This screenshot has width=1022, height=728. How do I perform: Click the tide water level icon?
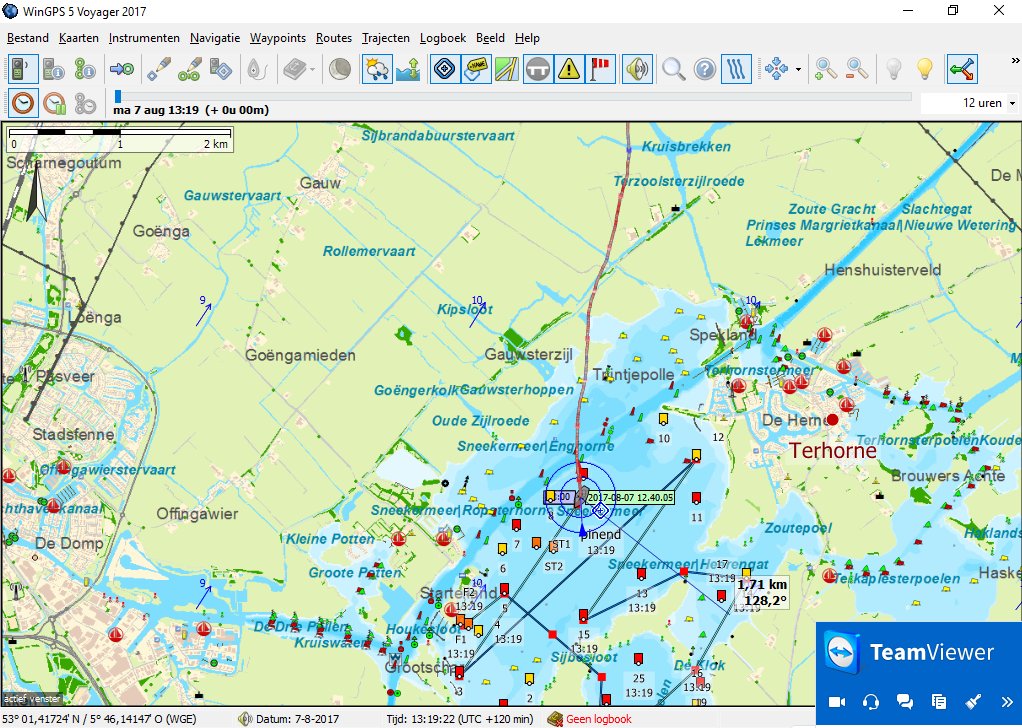(409, 69)
